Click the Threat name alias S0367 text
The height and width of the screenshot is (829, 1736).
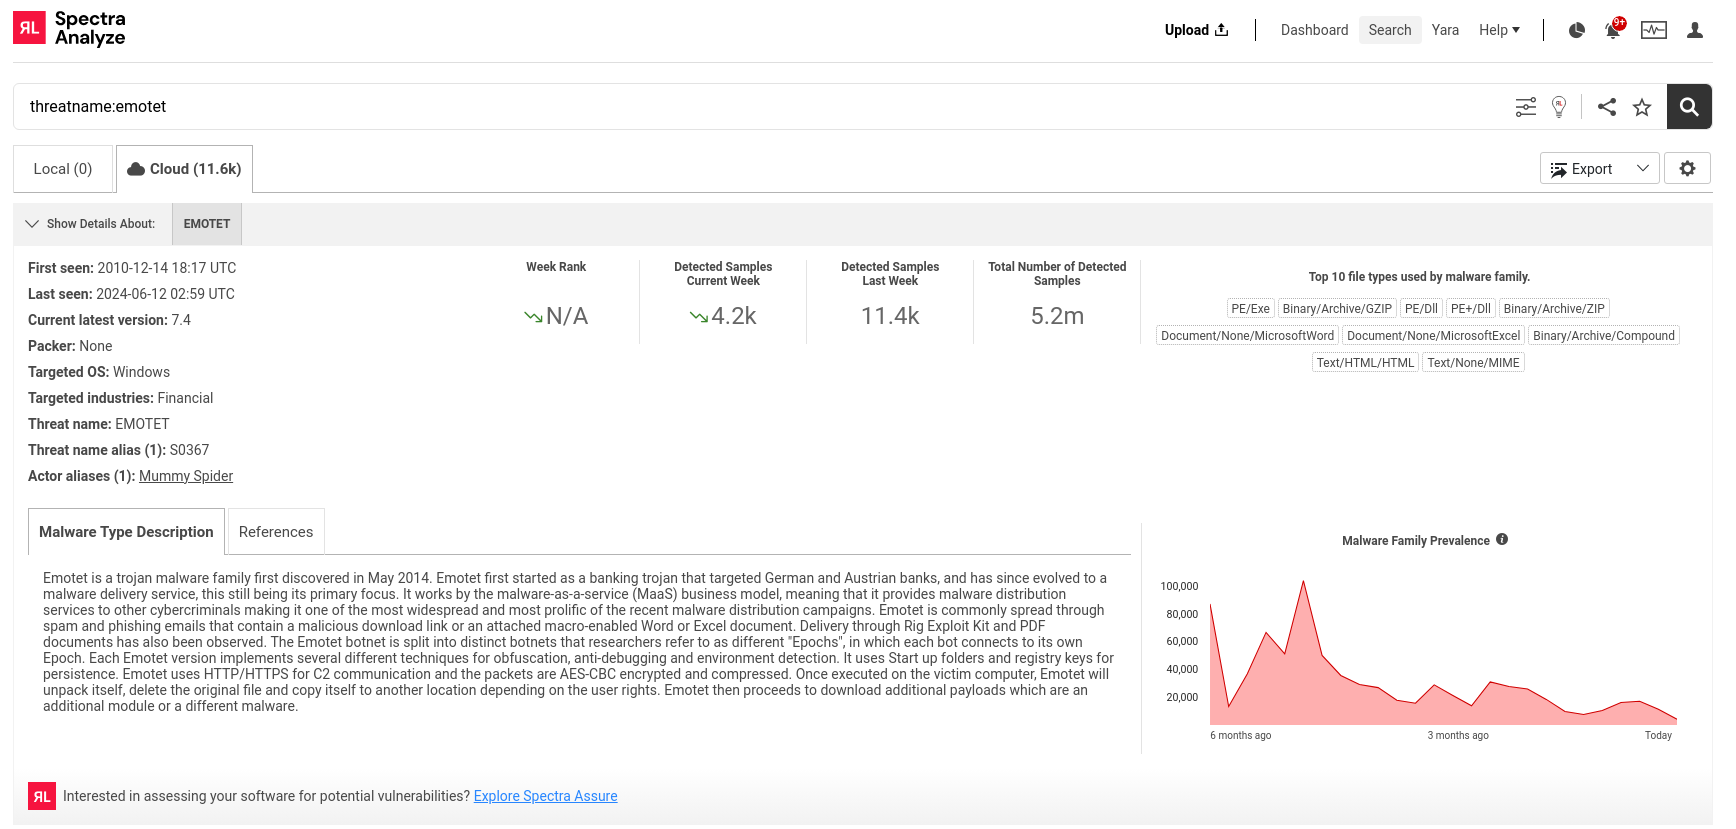[x=118, y=450]
